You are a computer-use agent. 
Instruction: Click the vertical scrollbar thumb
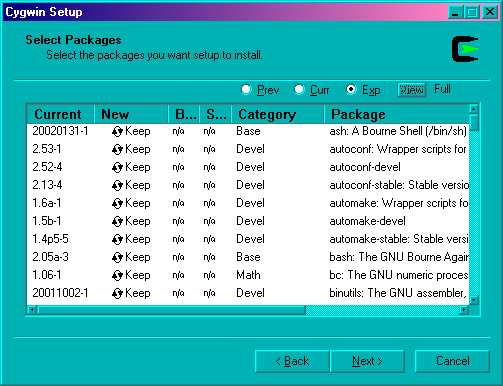[474, 122]
